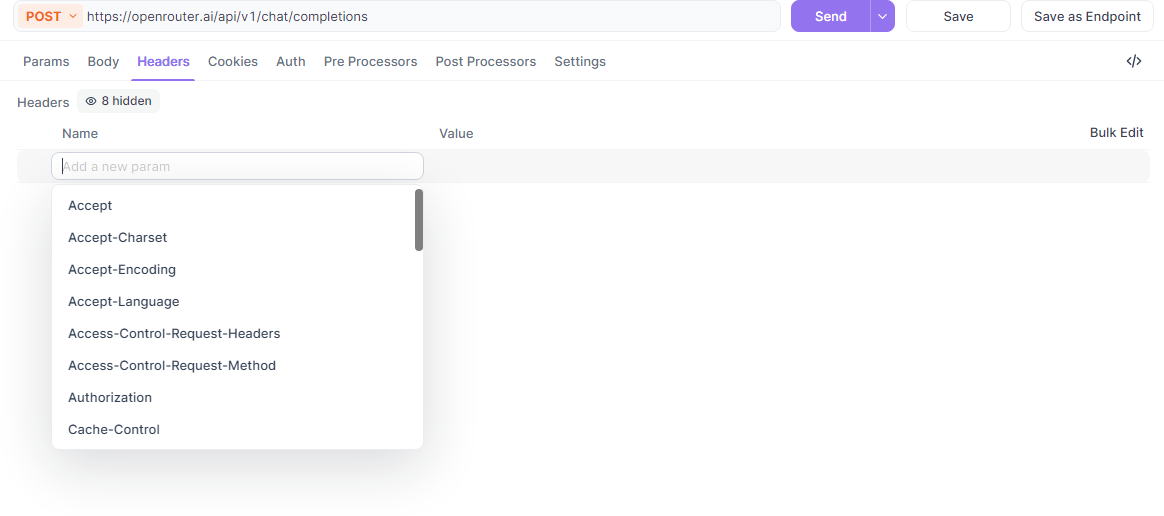Open the code snippet icon
The height and width of the screenshot is (516, 1164).
1134,62
